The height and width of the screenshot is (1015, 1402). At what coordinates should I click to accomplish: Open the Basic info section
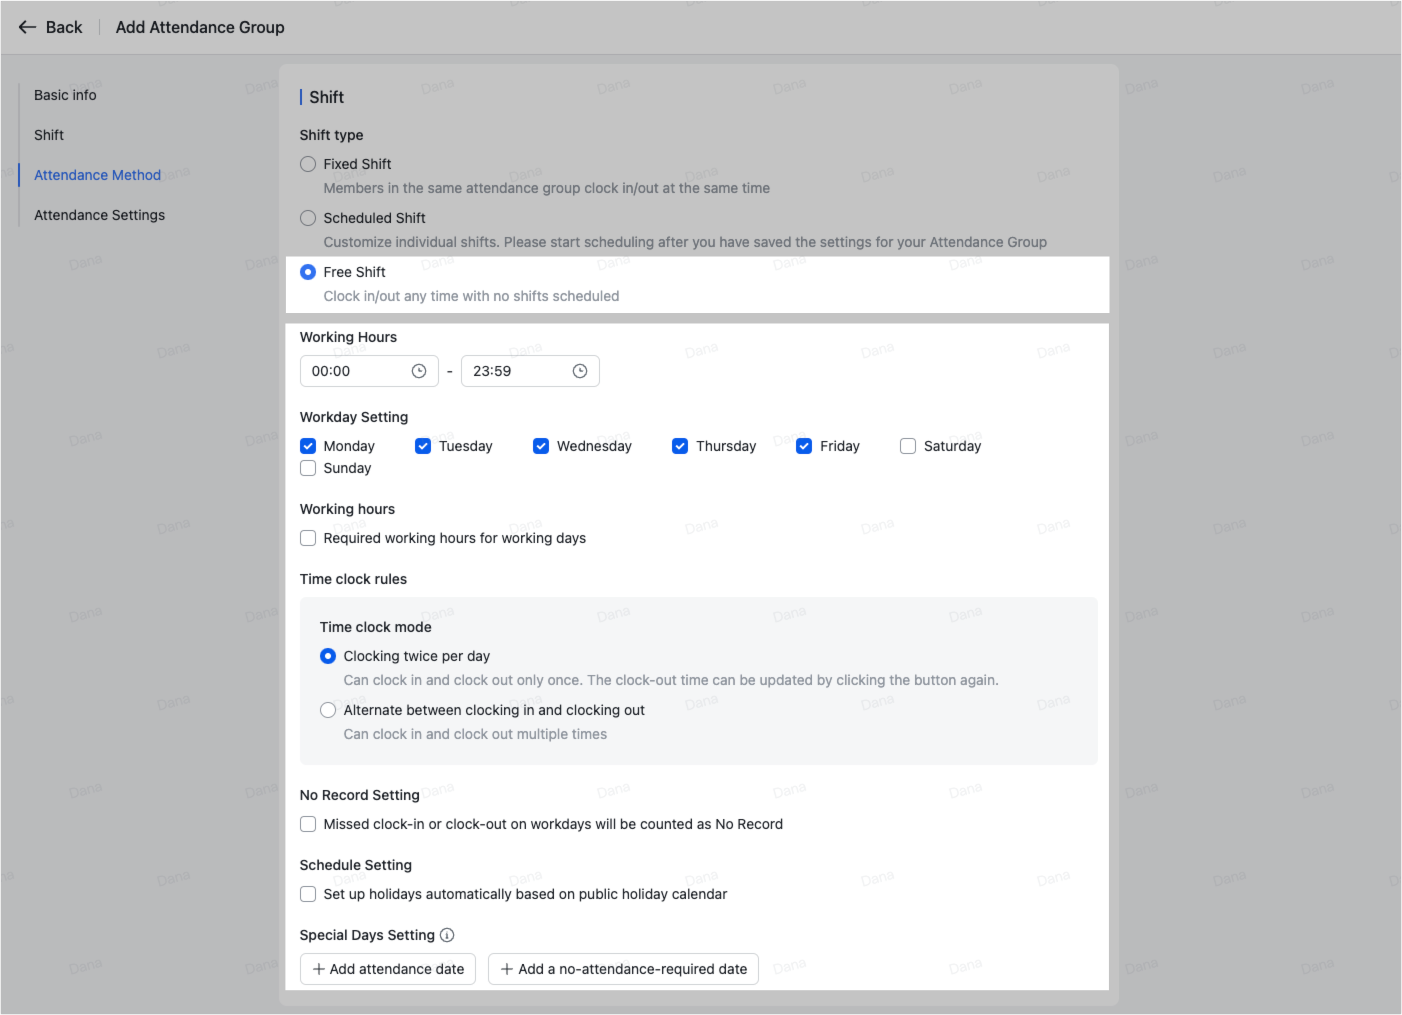(x=64, y=94)
